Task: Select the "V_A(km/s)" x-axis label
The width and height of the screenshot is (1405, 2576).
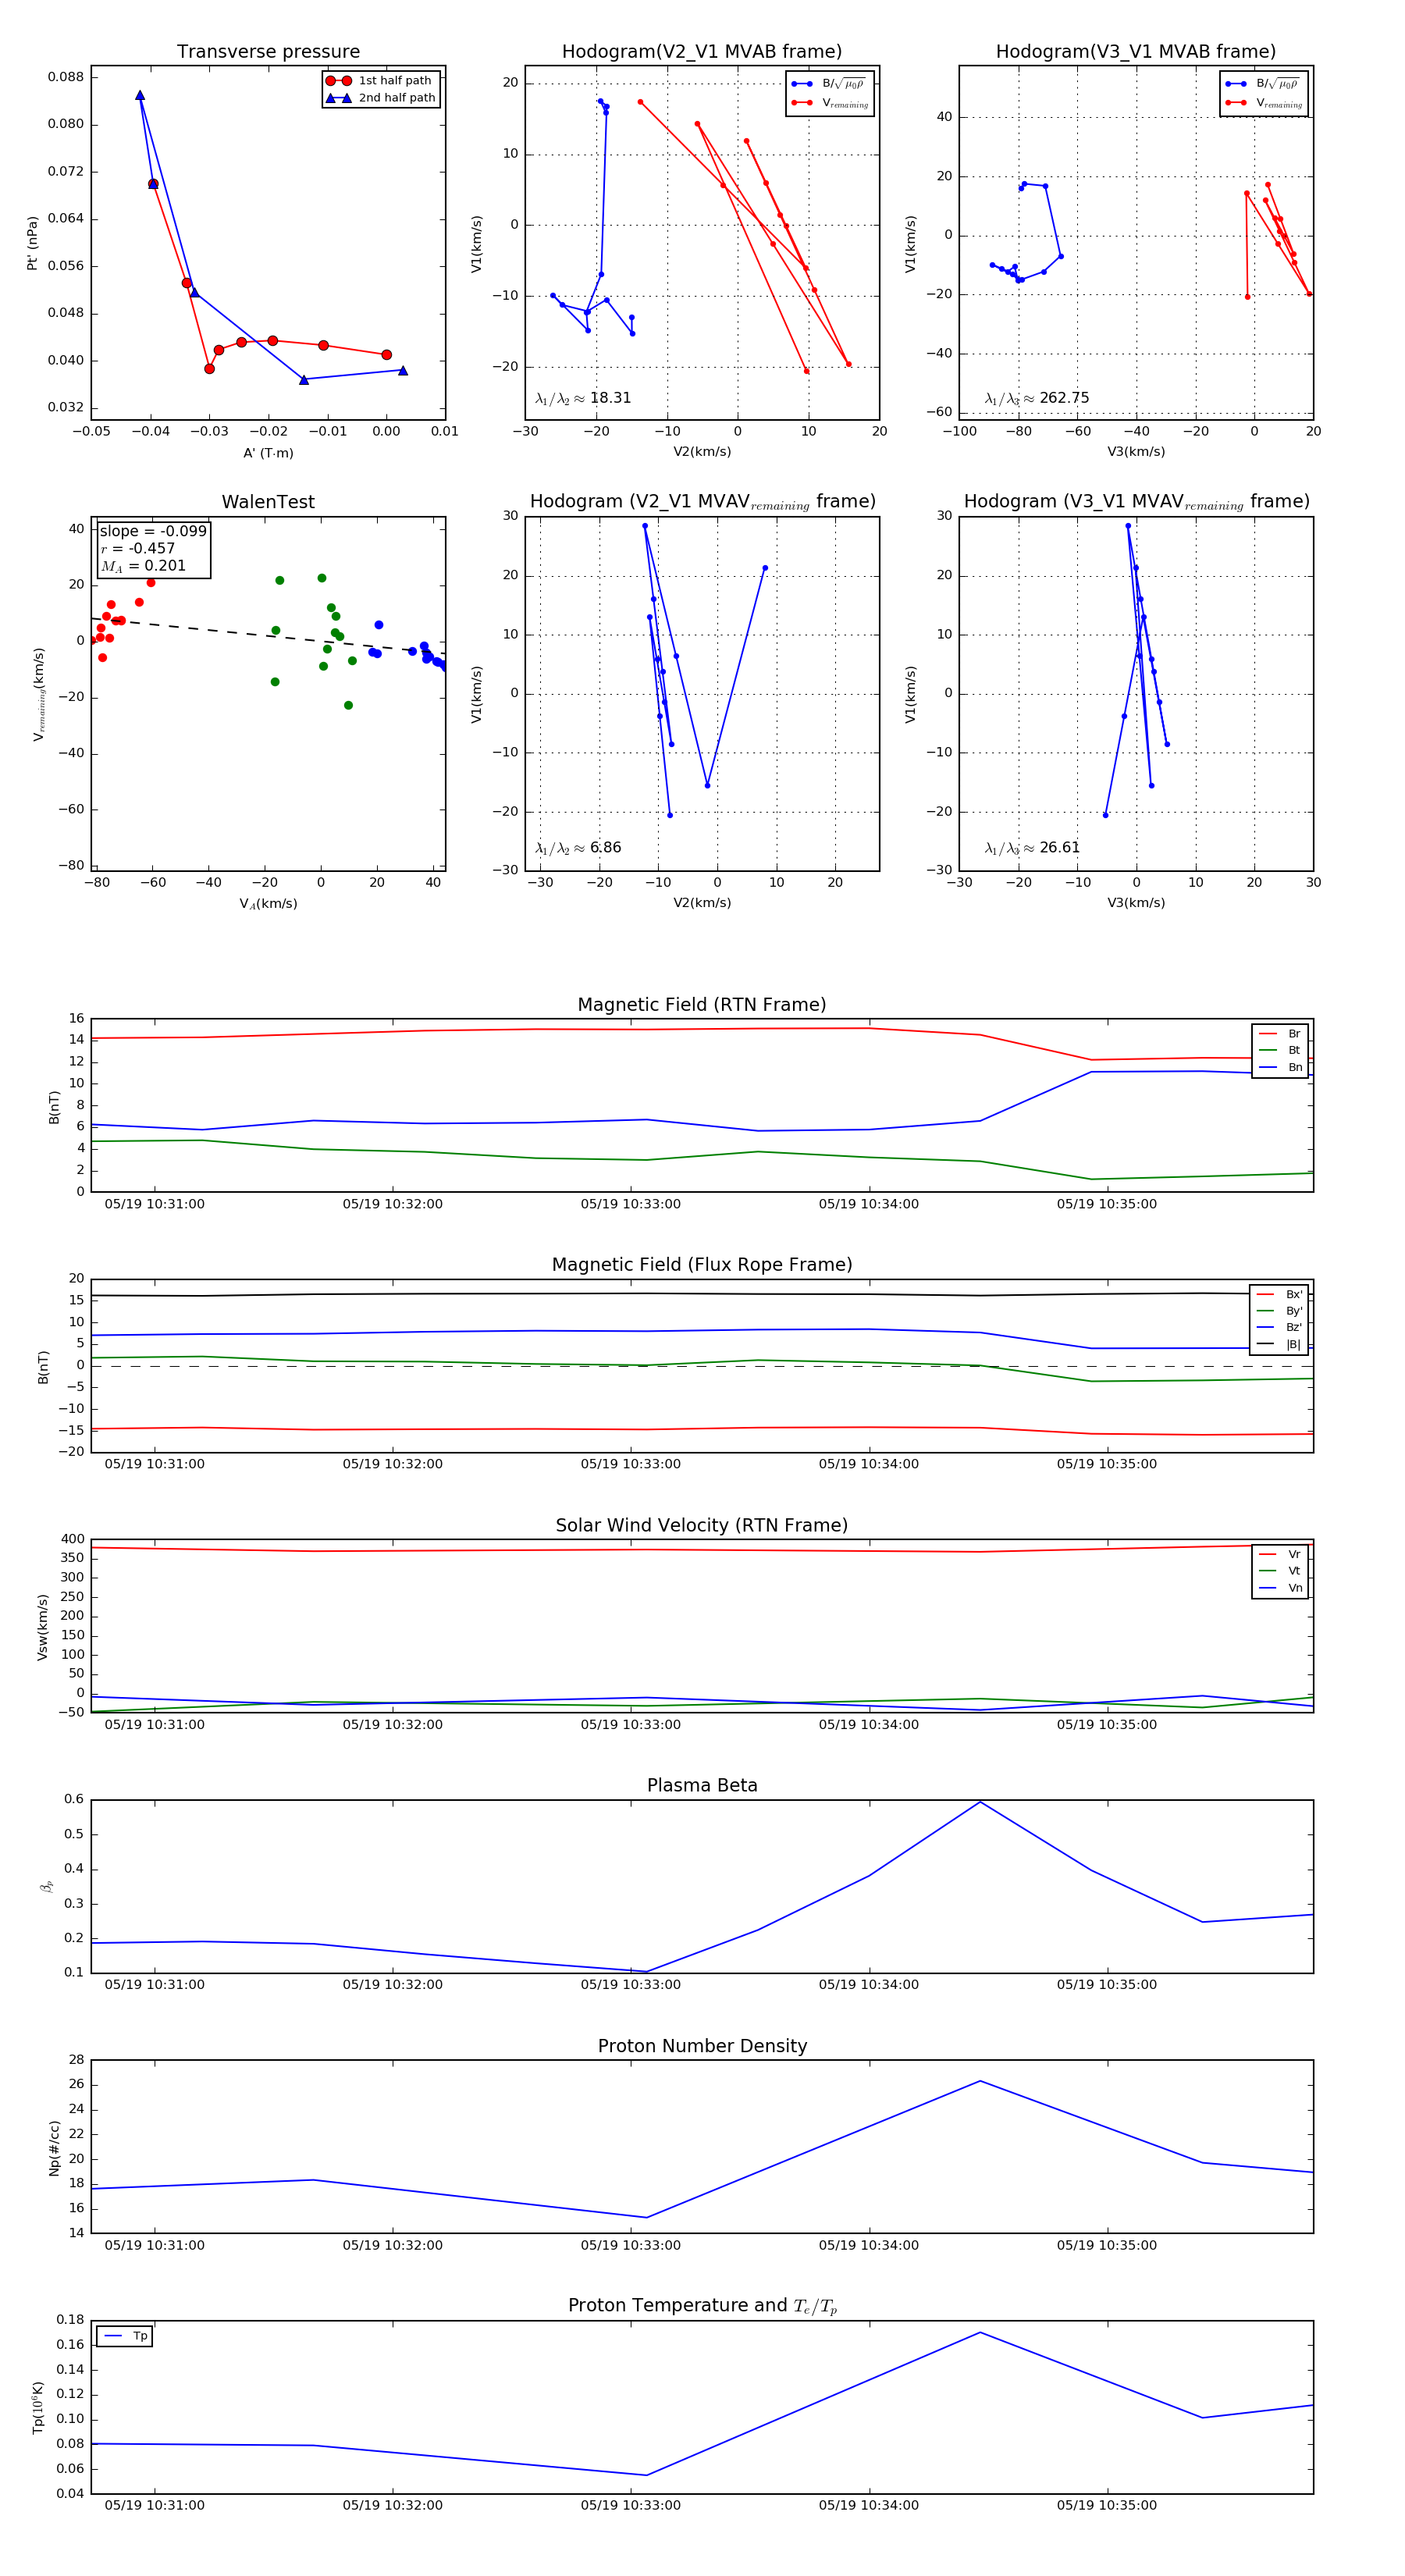Action: pos(268,904)
